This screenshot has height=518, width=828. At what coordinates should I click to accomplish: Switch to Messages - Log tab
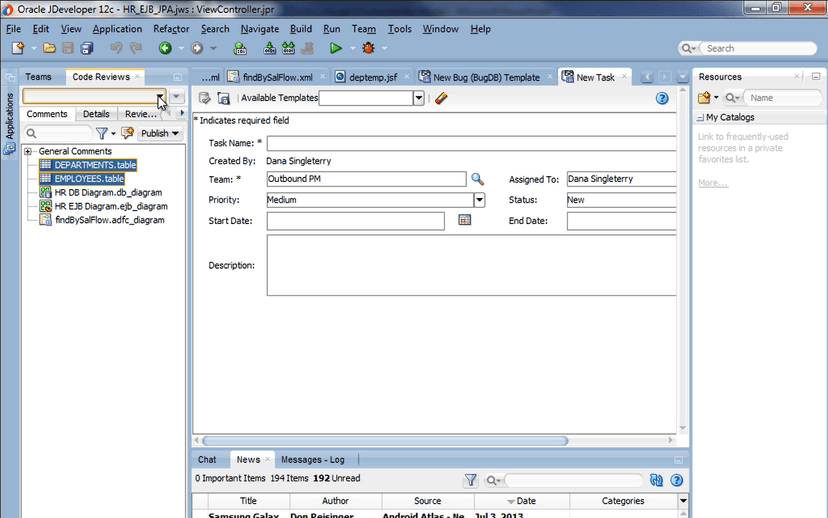coord(313,460)
